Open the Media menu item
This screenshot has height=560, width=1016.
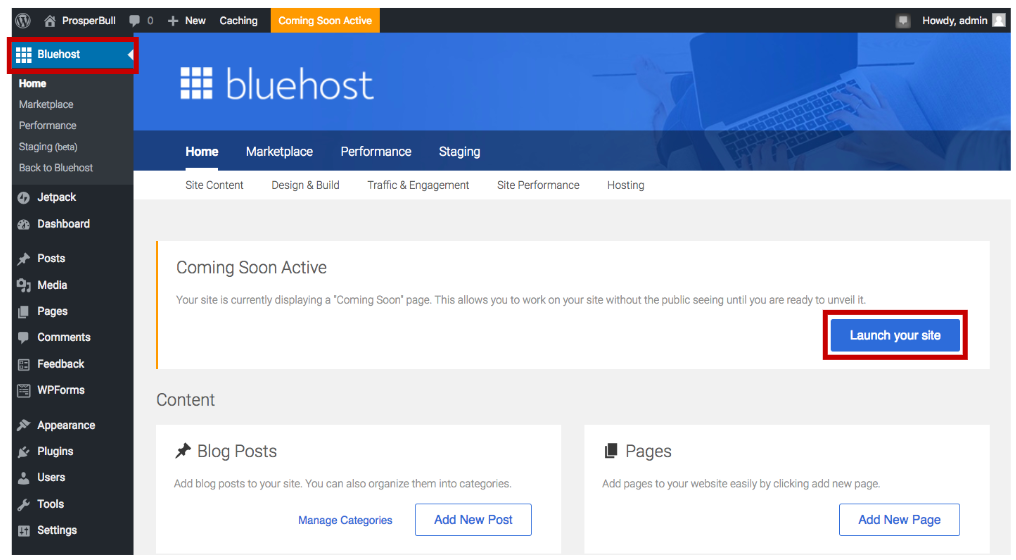coord(52,285)
